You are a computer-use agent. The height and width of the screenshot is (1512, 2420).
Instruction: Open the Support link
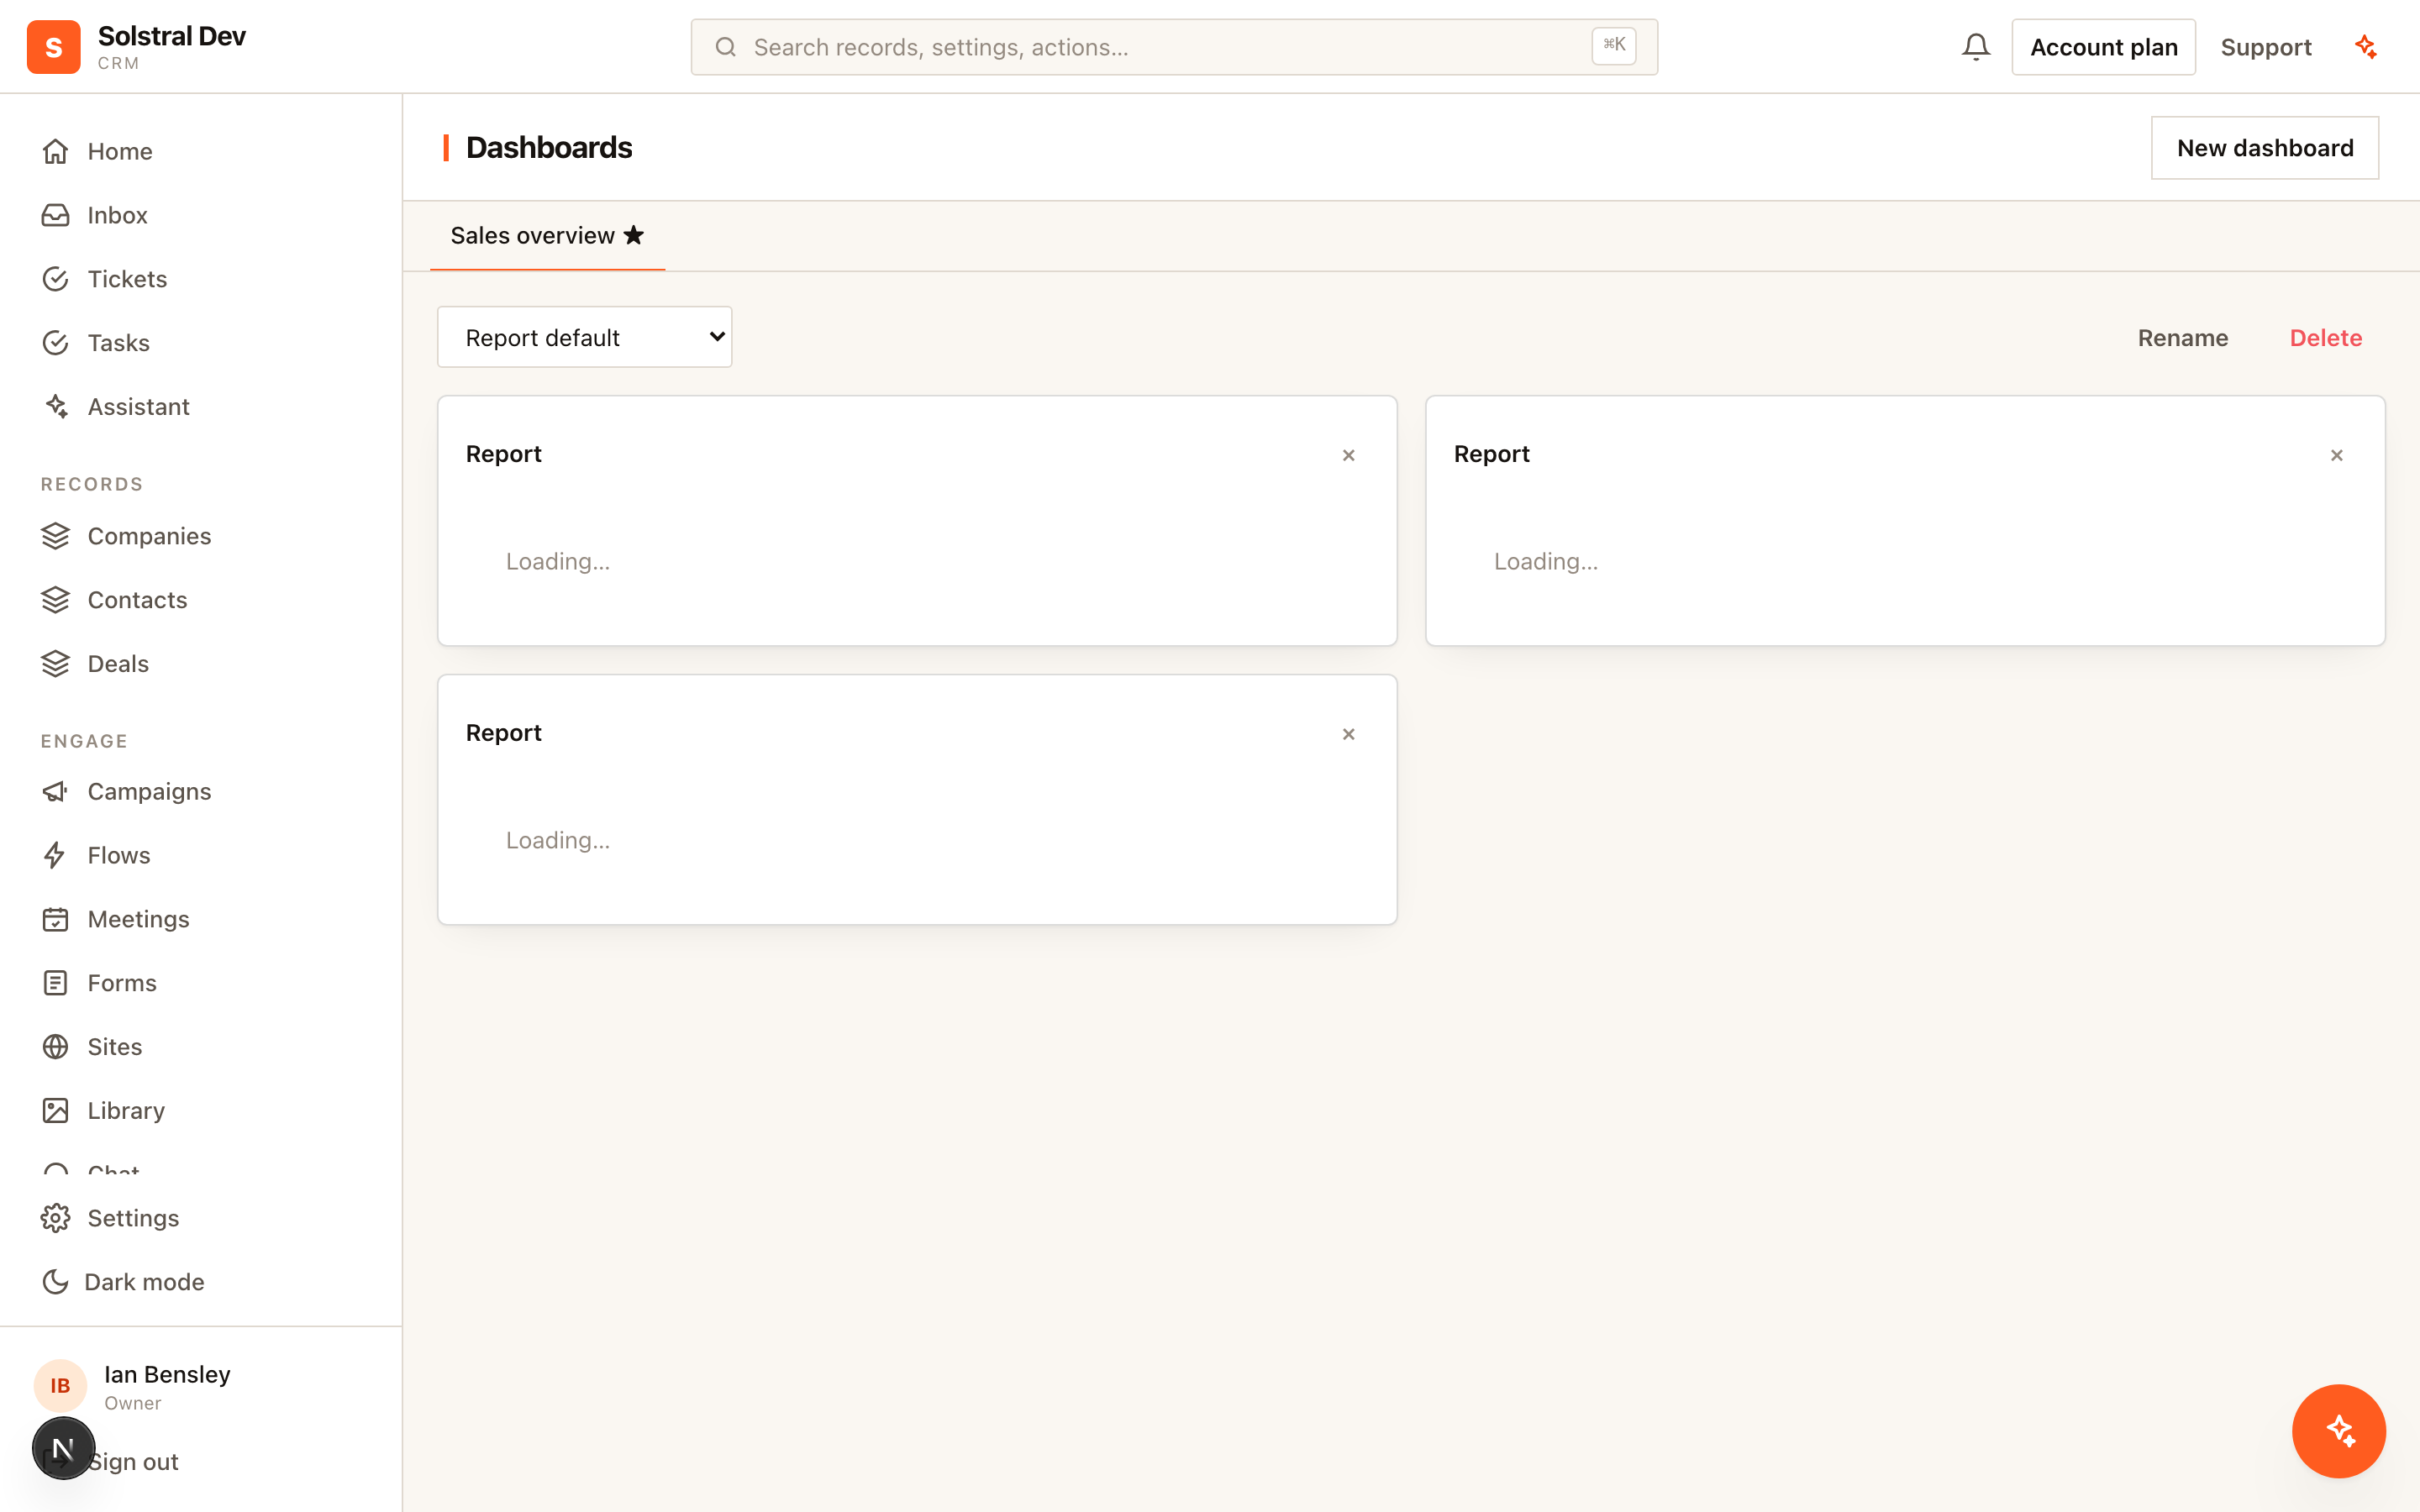click(x=2266, y=47)
